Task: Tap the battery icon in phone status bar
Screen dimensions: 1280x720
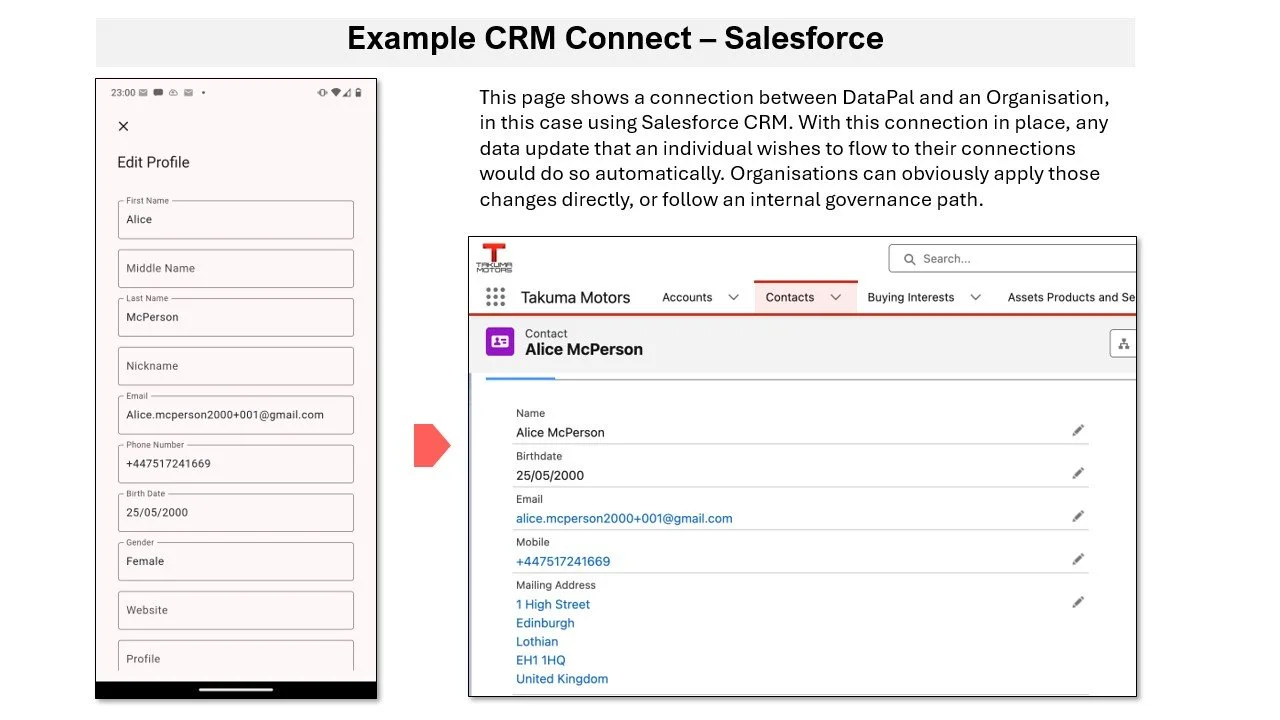Action: (359, 93)
